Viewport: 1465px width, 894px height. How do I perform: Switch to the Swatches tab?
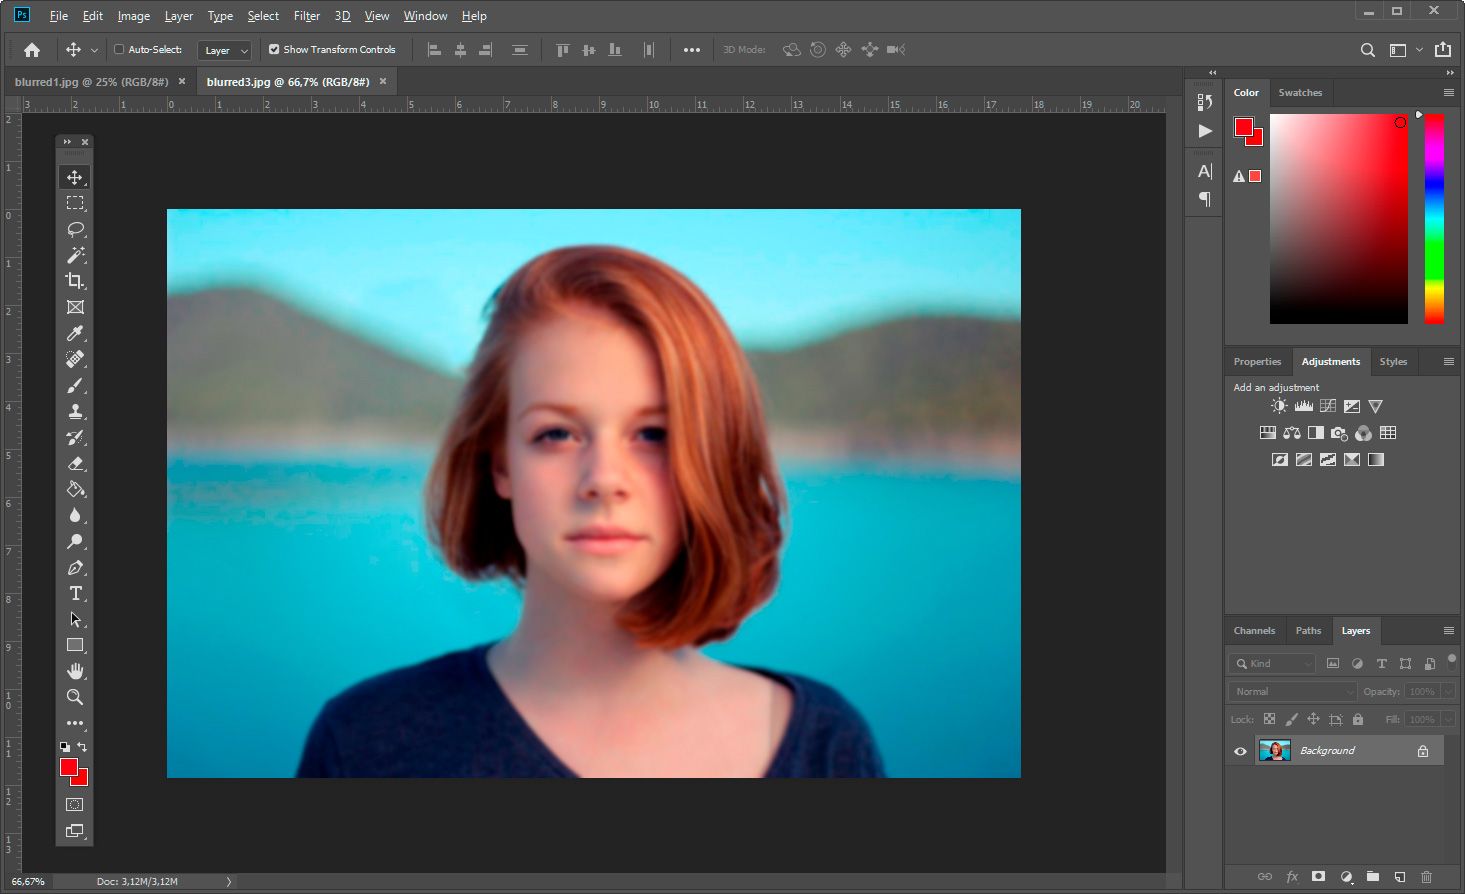click(1300, 93)
